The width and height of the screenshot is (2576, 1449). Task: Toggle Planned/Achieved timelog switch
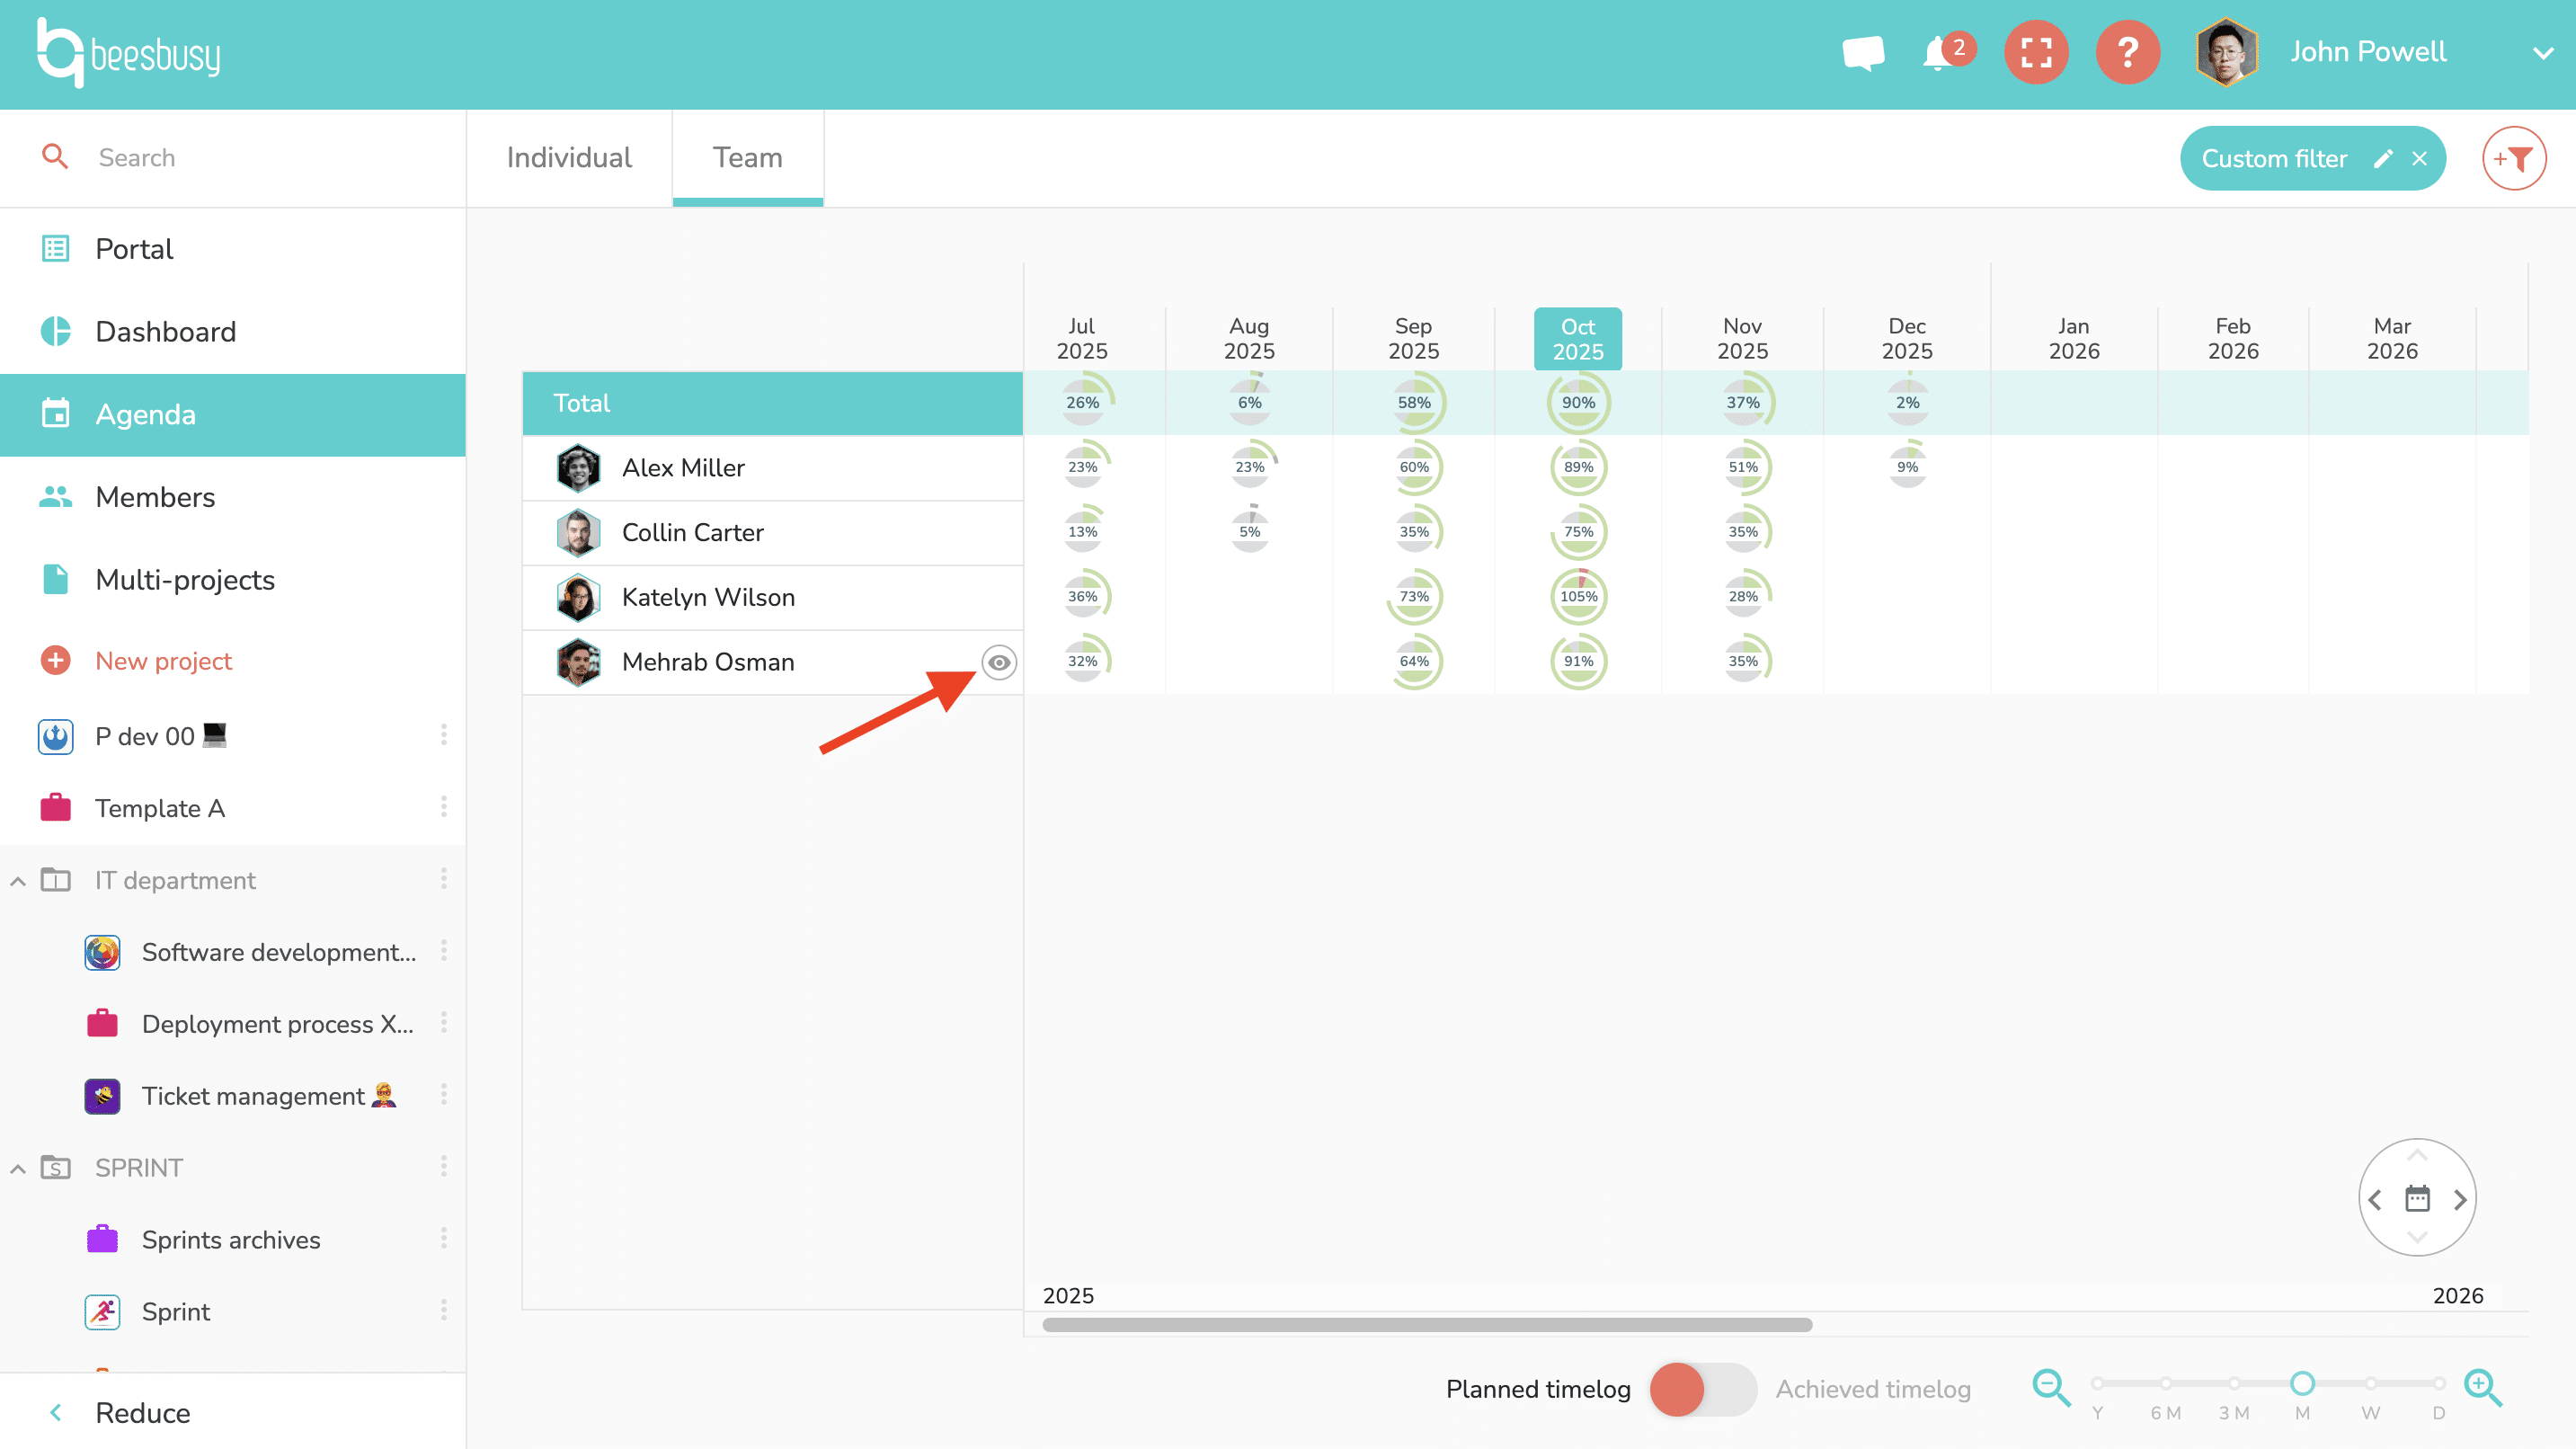[x=1702, y=1389]
